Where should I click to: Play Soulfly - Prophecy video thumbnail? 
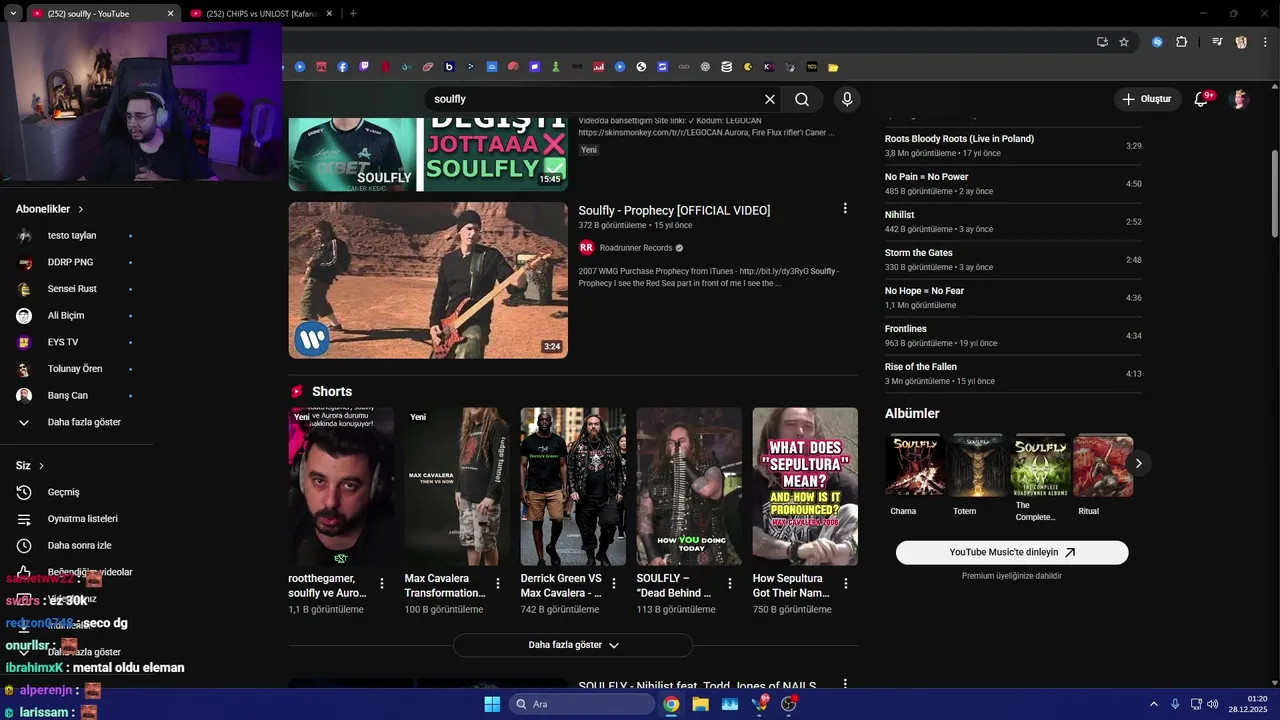click(x=428, y=280)
